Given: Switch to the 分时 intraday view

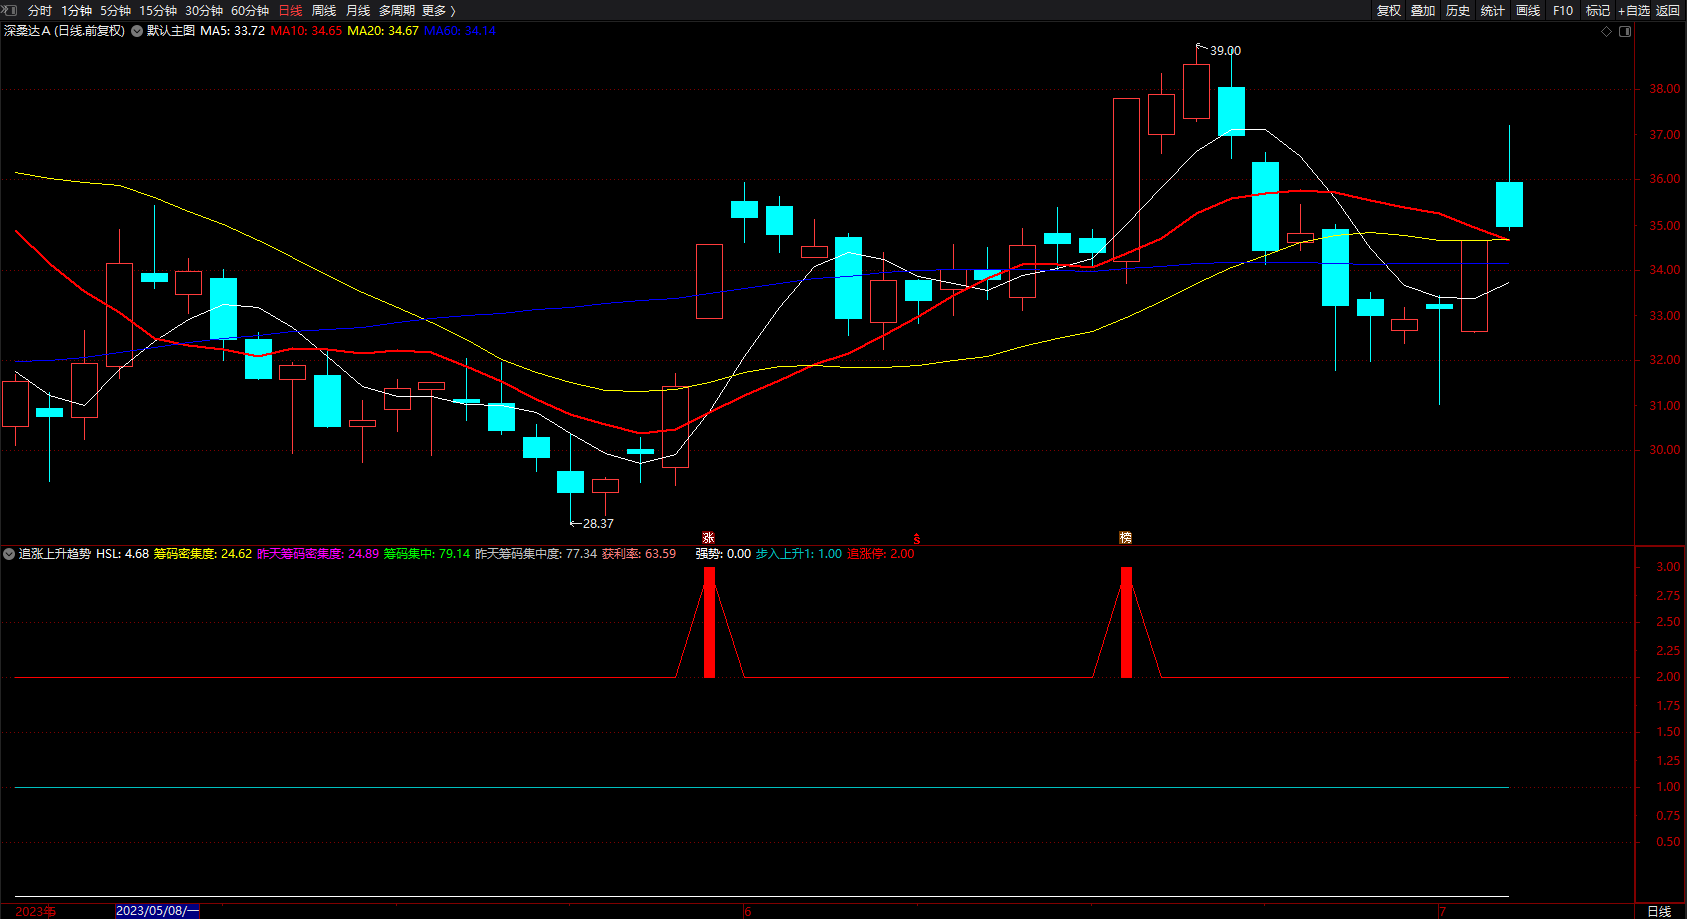Looking at the screenshot, I should coord(40,11).
